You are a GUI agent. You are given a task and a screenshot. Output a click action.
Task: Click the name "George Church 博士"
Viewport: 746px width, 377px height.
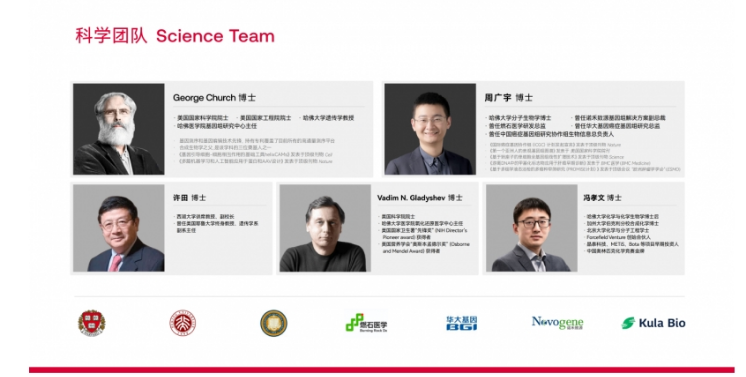214,98
